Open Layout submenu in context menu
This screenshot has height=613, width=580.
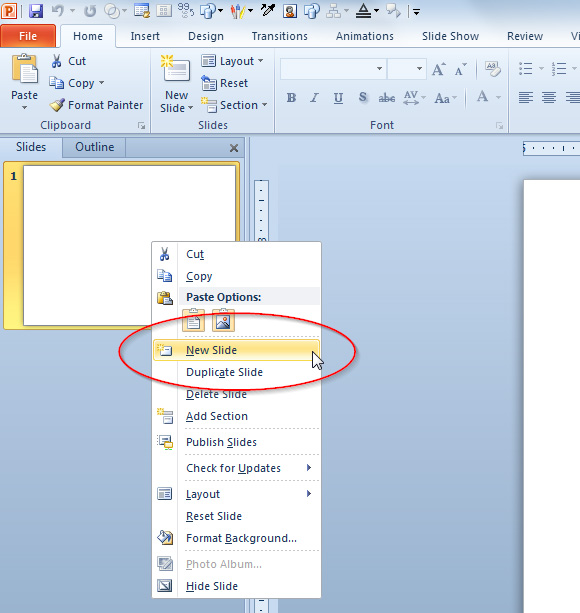click(237, 494)
